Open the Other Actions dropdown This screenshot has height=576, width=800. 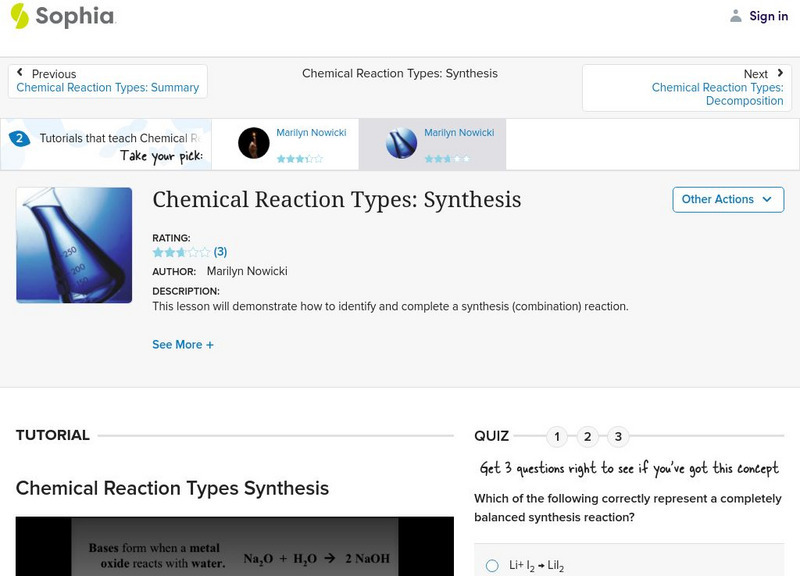729,199
